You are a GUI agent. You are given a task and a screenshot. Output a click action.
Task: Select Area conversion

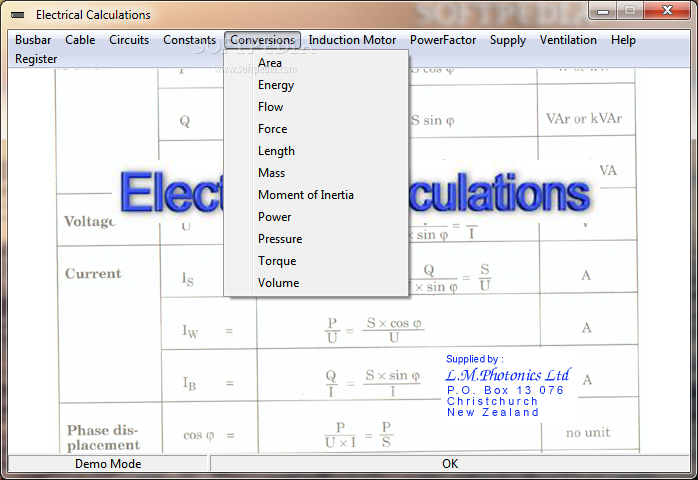[316, 63]
